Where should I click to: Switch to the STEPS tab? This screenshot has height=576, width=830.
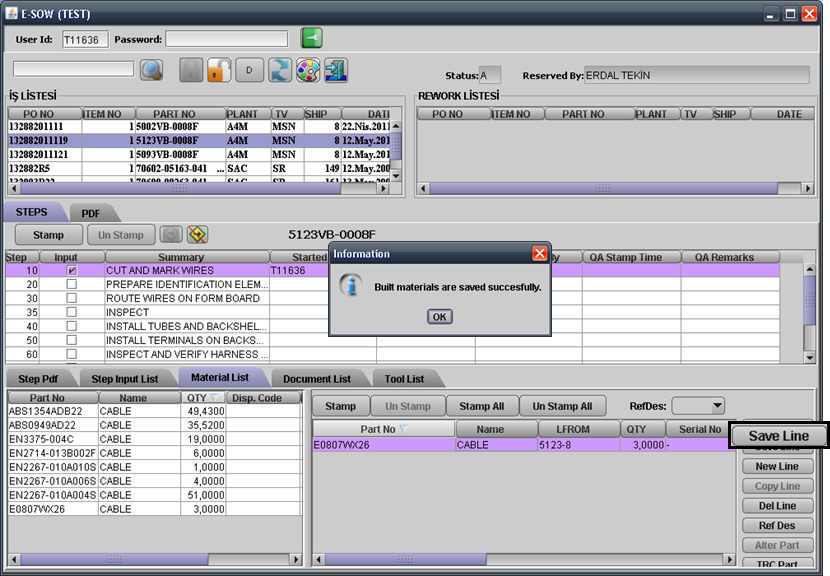coord(31,212)
